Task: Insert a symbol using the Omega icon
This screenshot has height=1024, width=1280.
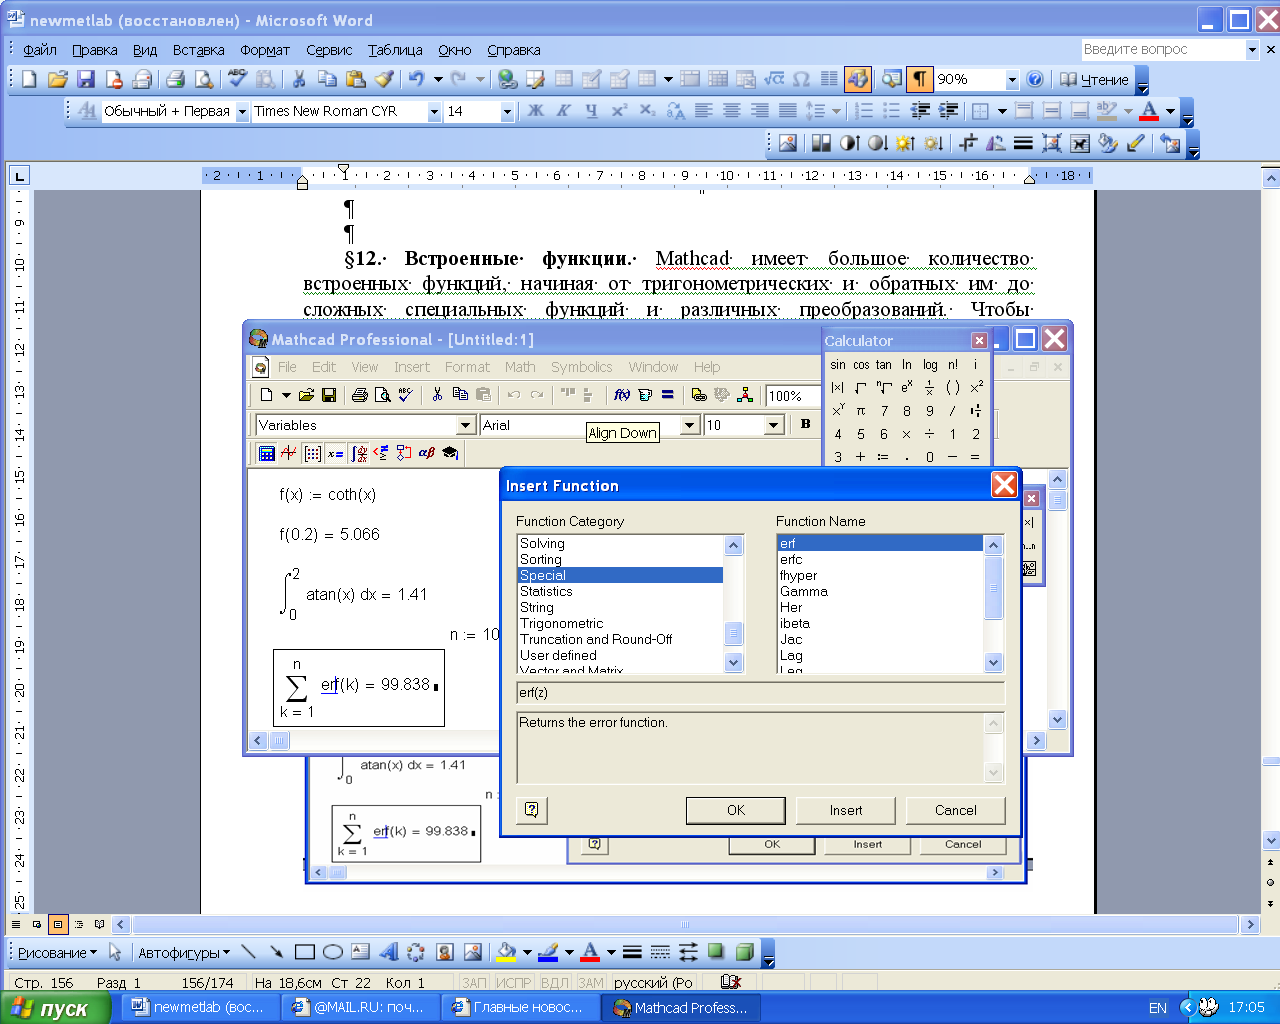Action: [801, 79]
